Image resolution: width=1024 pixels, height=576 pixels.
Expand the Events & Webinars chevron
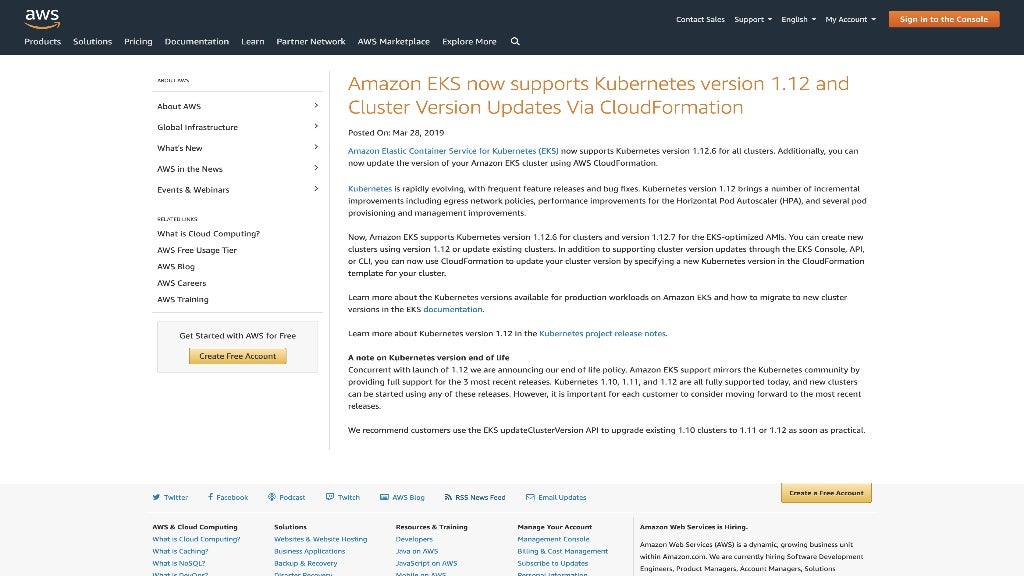[316, 189]
